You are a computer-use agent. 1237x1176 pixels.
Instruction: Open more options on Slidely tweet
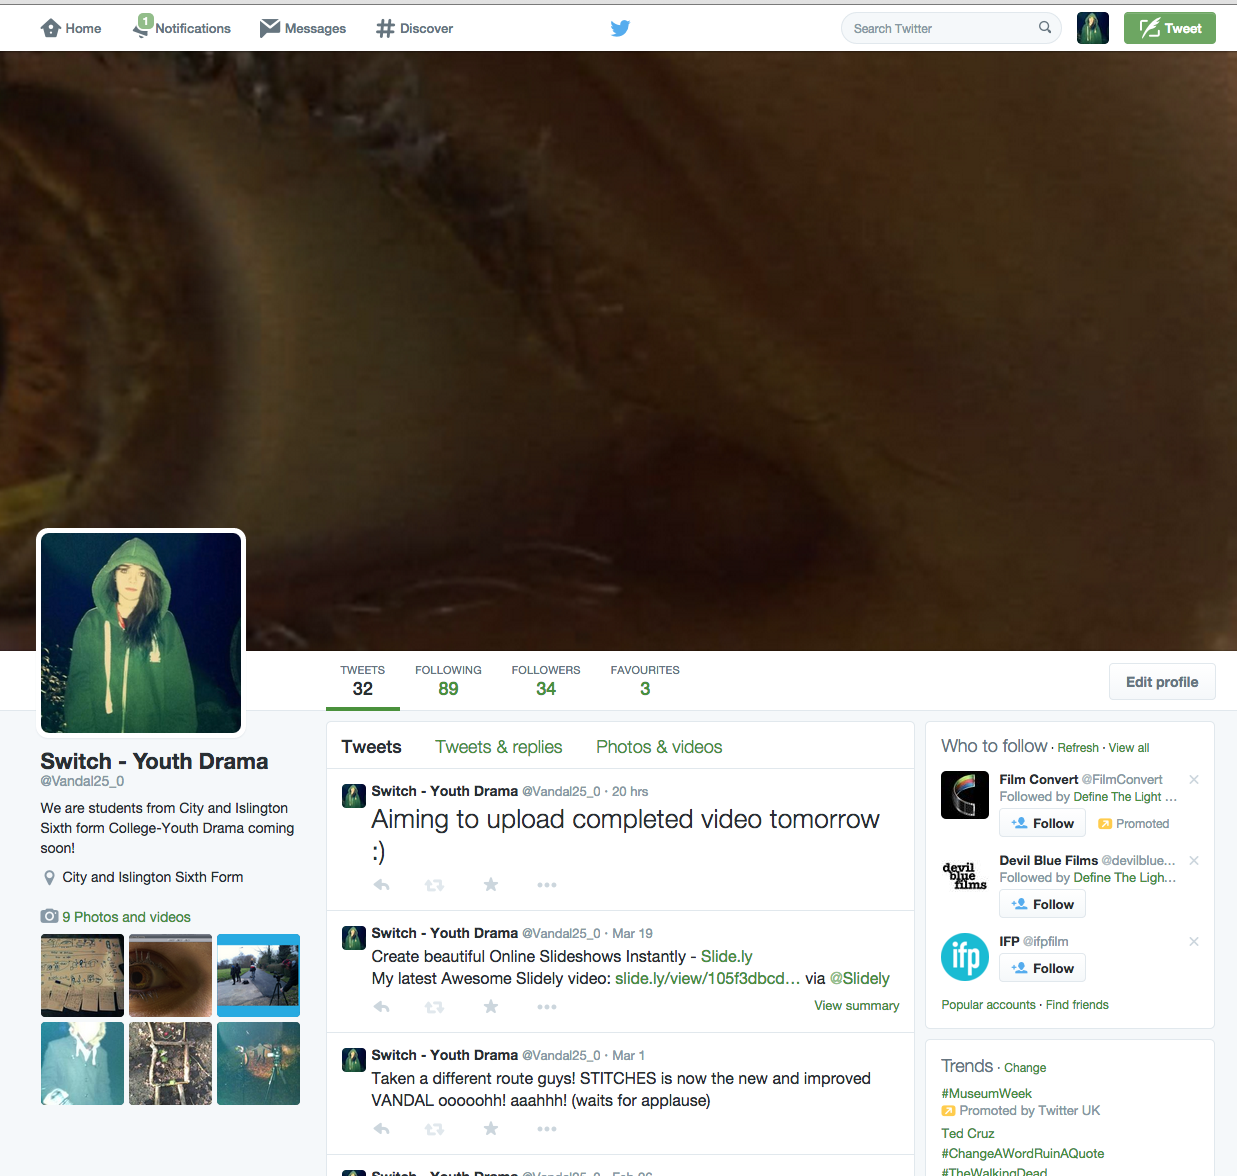click(546, 1007)
